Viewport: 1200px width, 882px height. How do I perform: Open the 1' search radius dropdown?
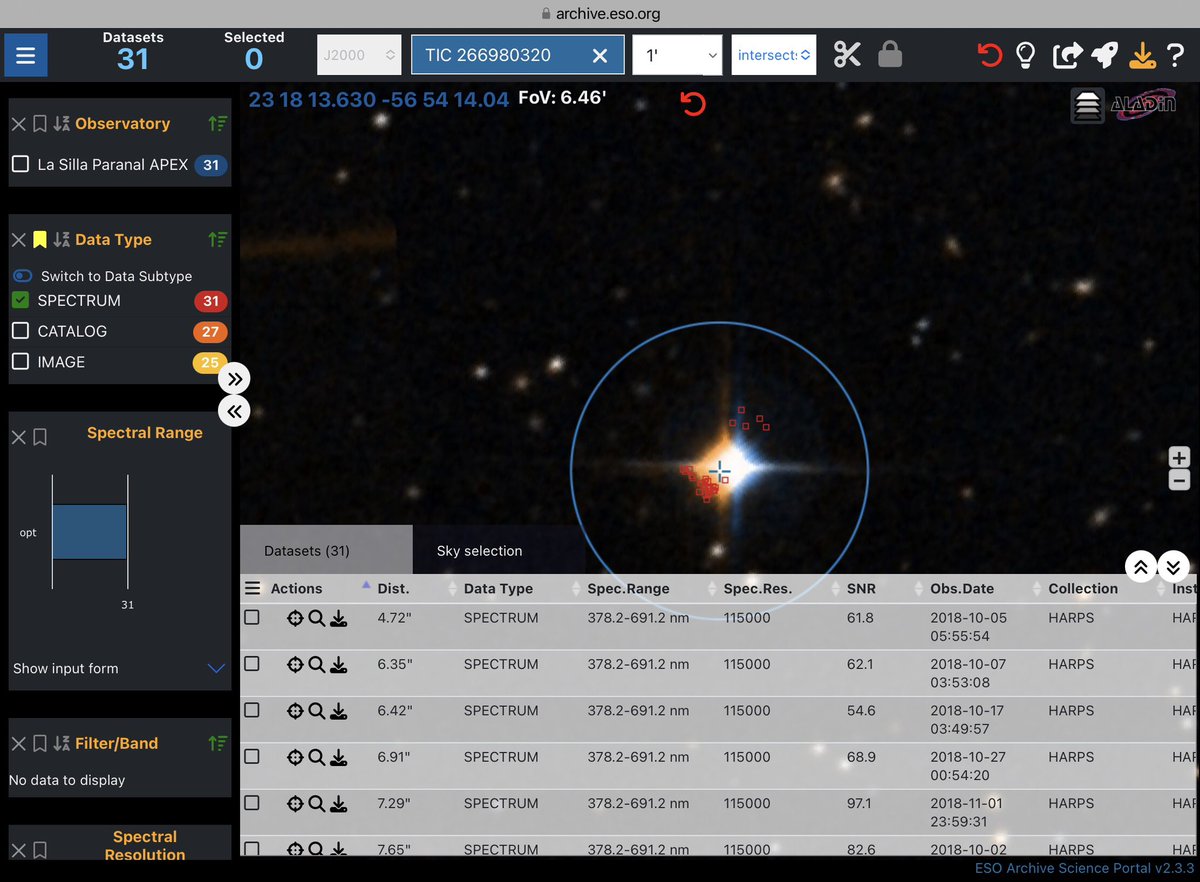coord(677,55)
